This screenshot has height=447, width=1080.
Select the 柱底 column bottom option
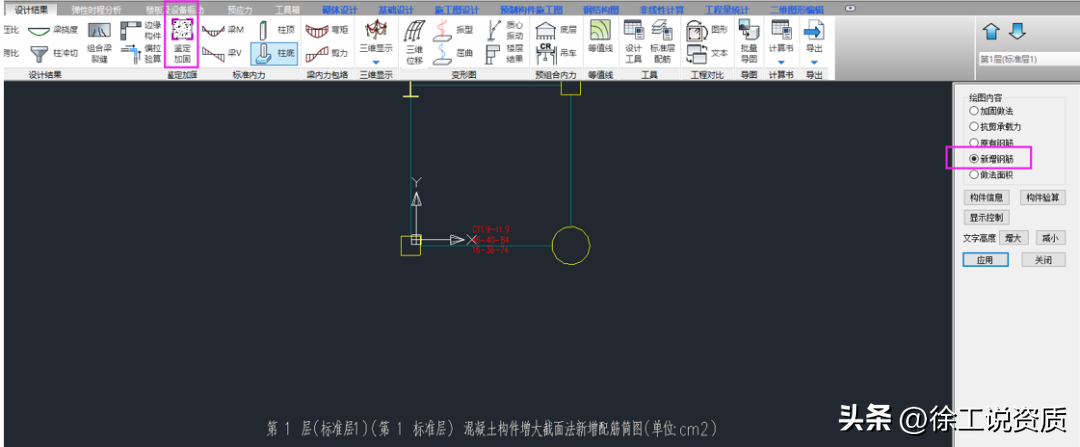(x=274, y=53)
